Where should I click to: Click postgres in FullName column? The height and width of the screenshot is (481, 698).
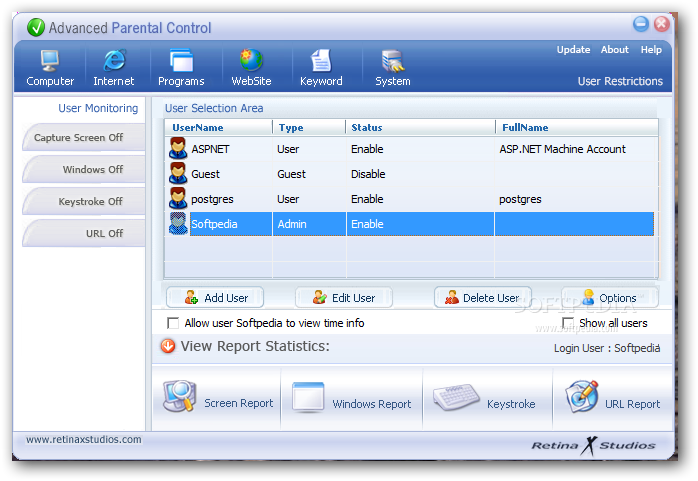(x=520, y=199)
